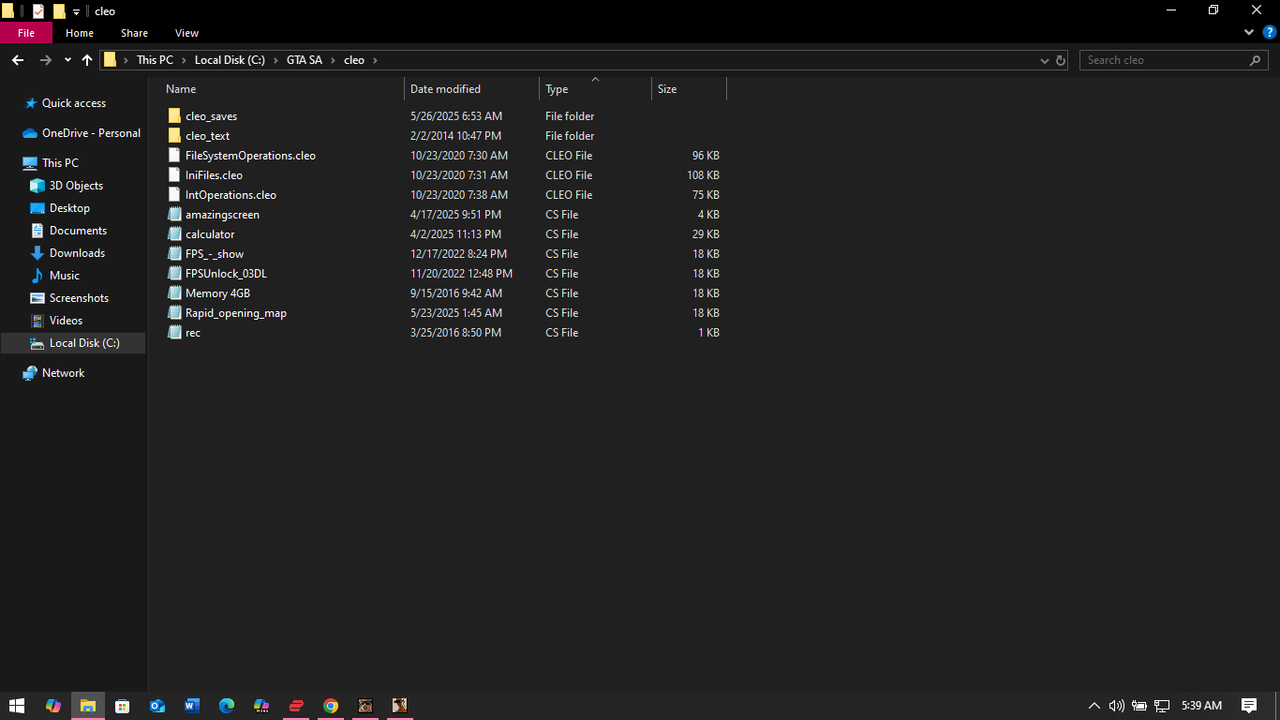This screenshot has height=720, width=1280.
Task: Click cleo in the address breadcrumb
Action: [x=354, y=60]
